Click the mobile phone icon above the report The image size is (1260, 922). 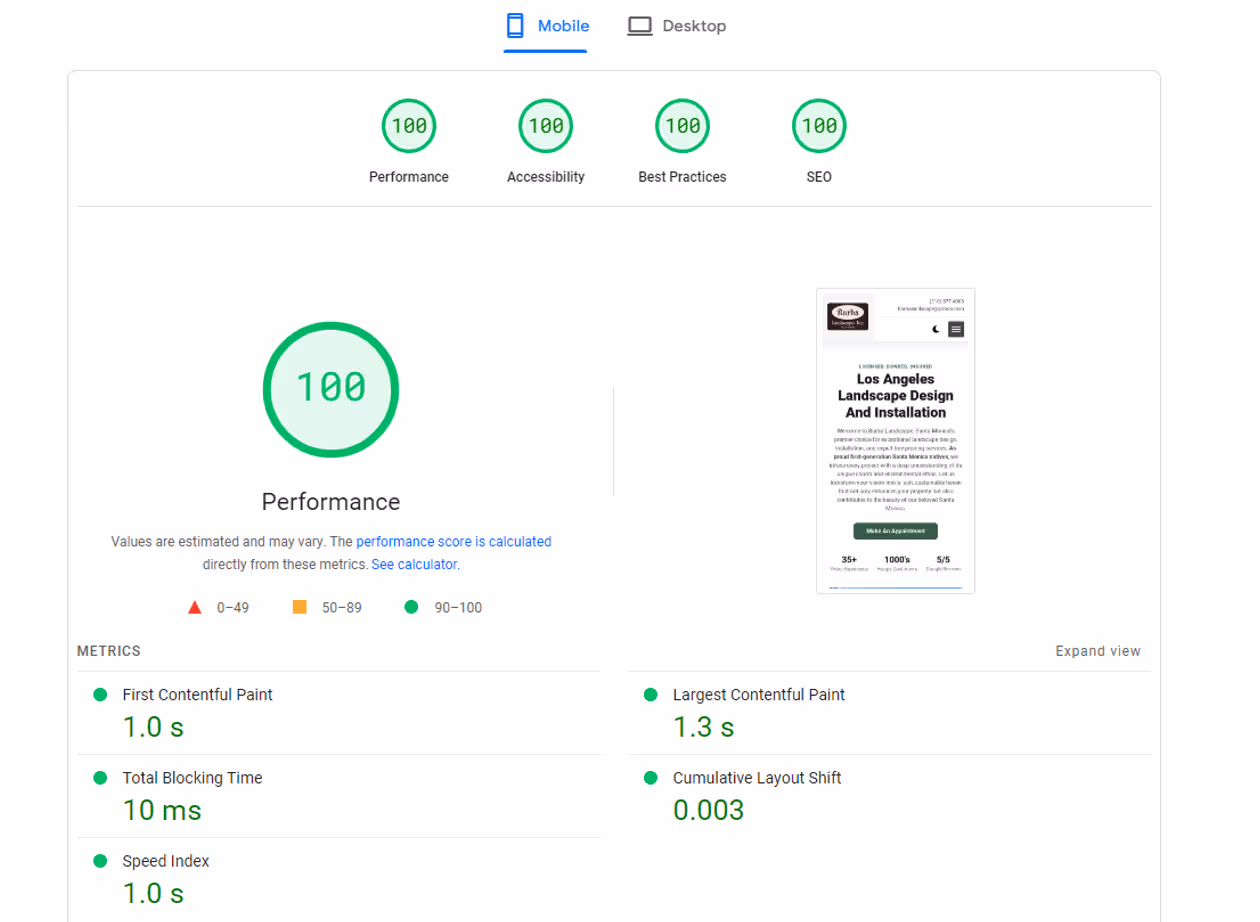click(514, 25)
